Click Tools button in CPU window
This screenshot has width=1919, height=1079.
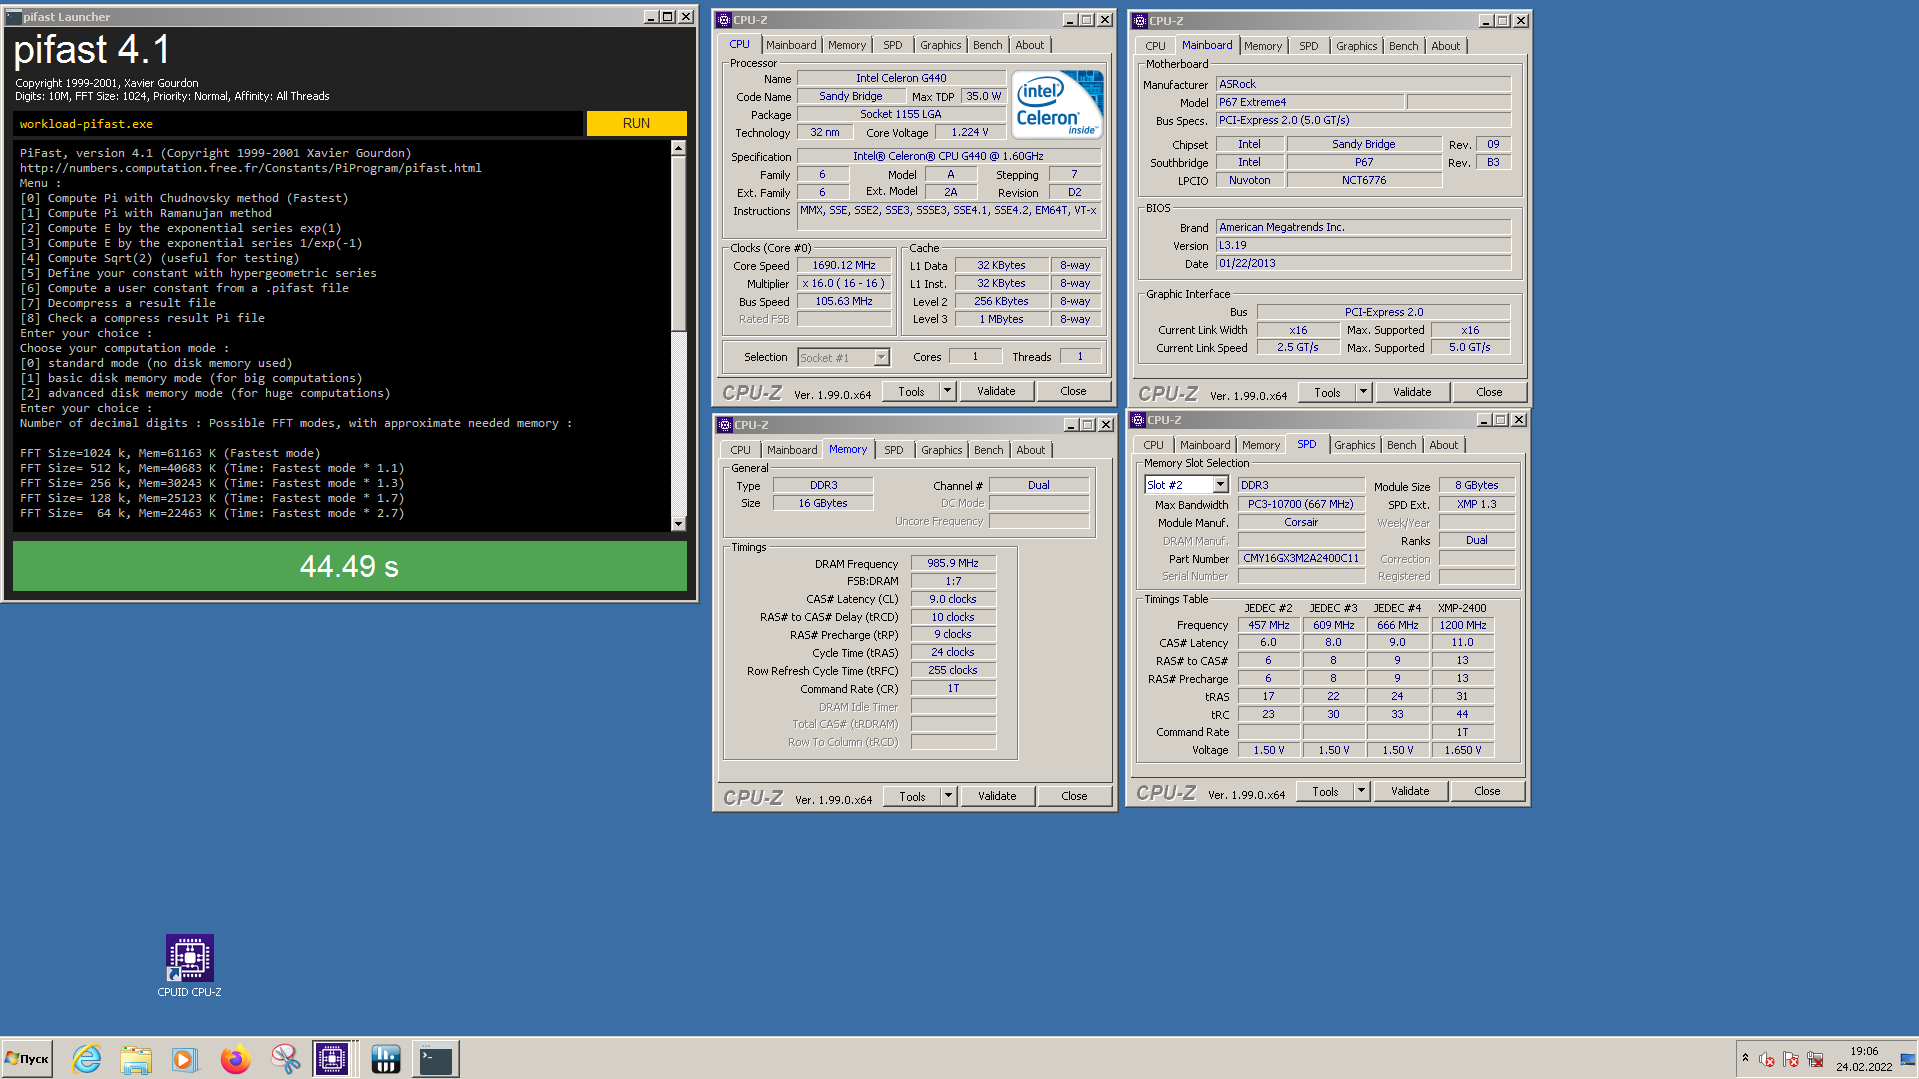[x=911, y=391]
